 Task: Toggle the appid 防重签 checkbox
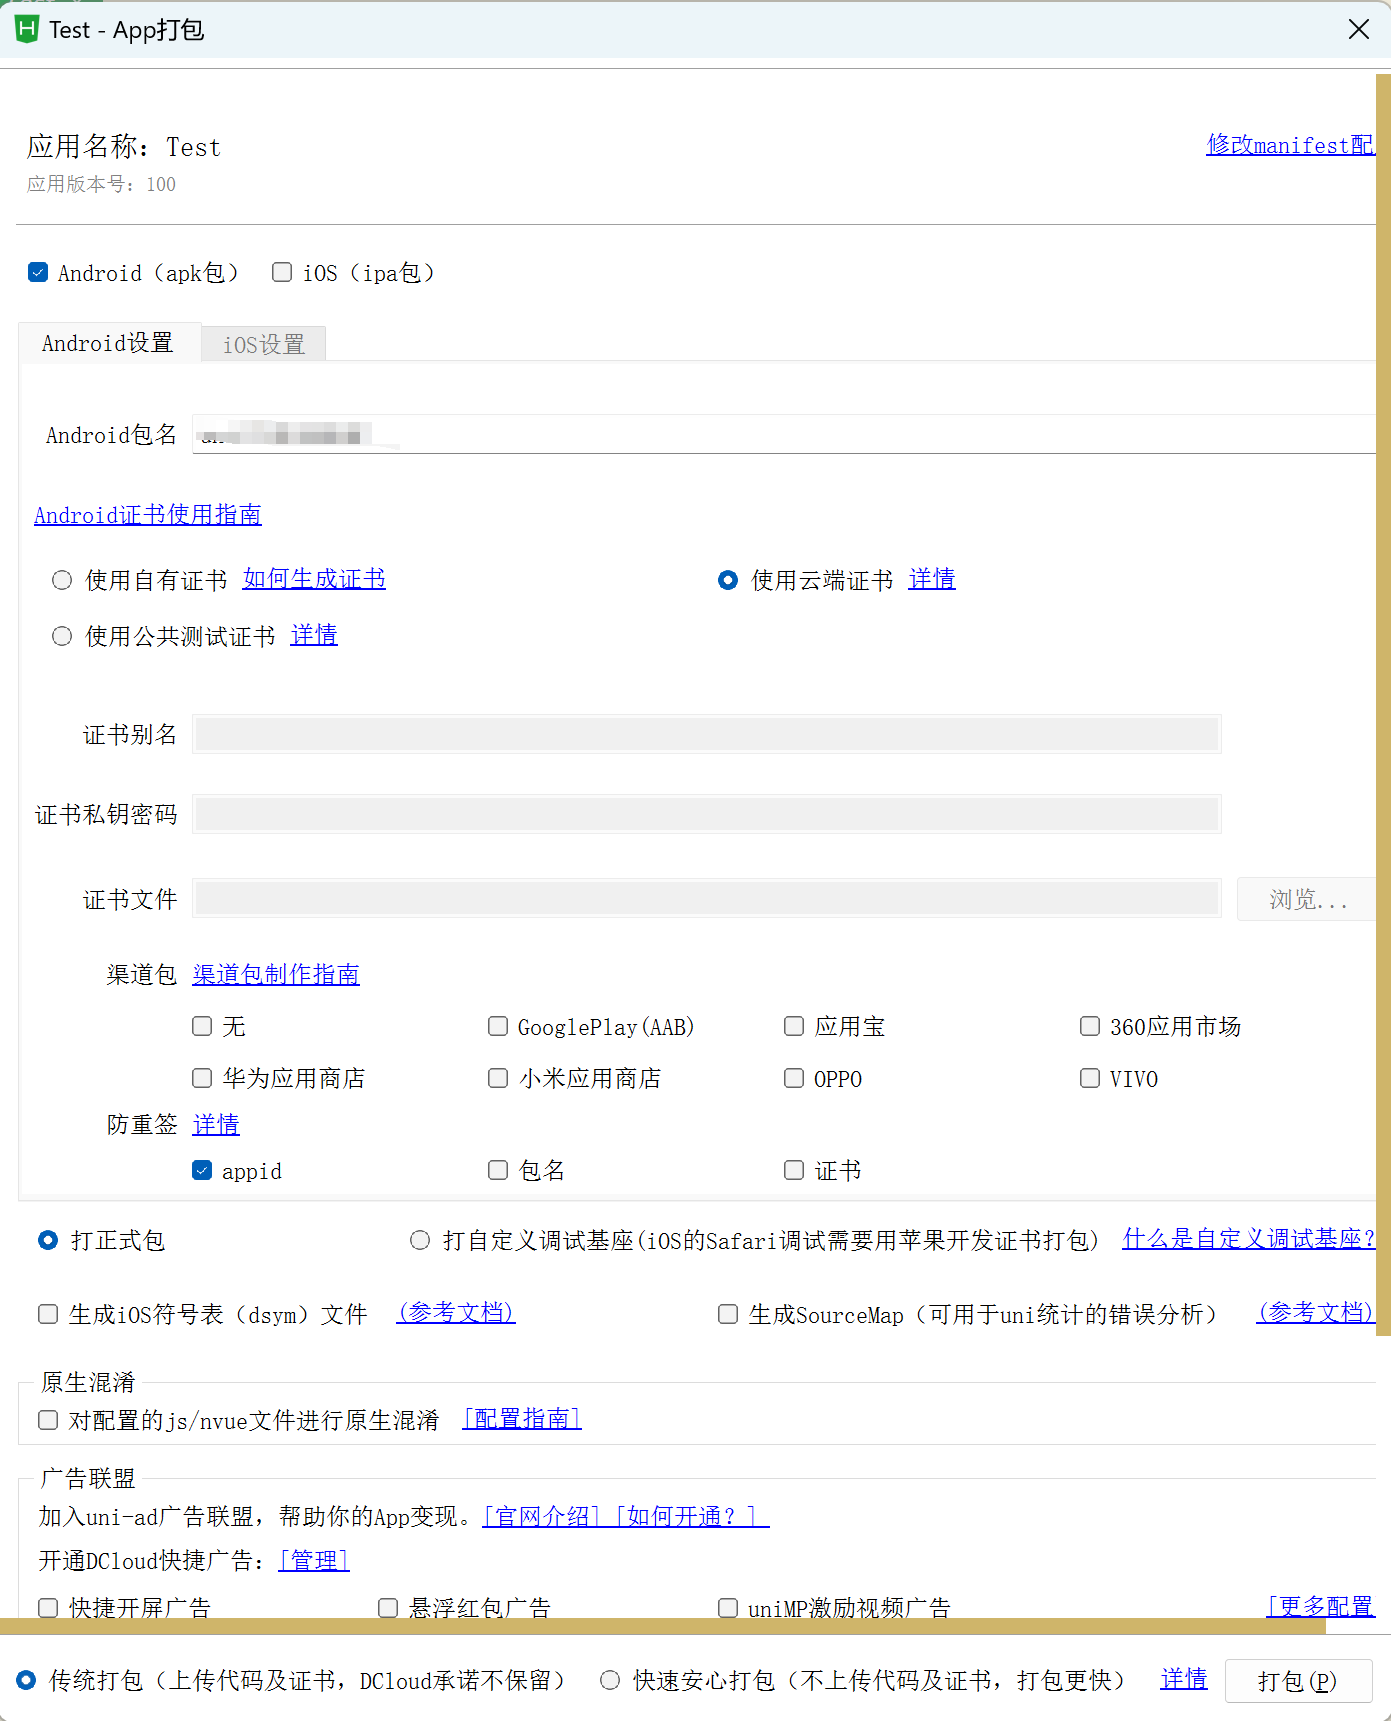[202, 1171]
